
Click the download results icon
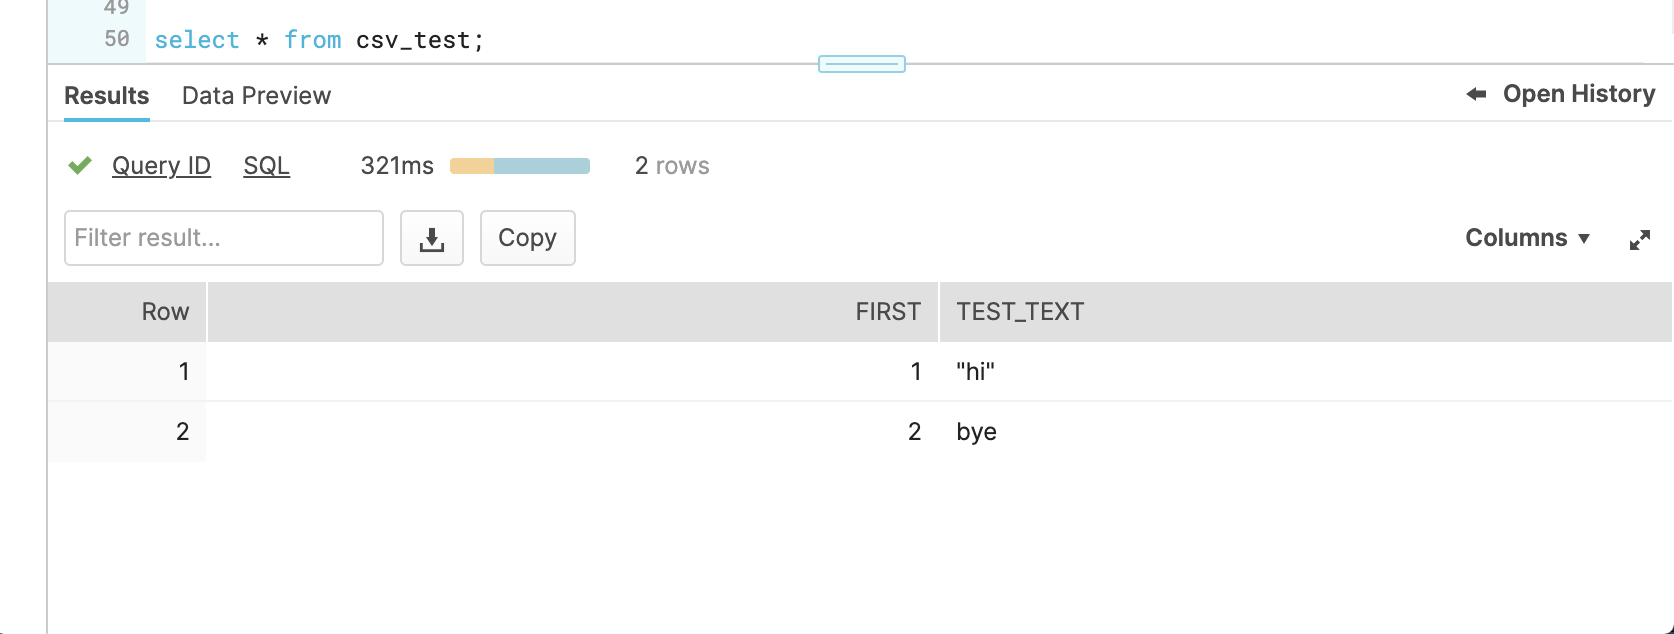click(x=431, y=238)
